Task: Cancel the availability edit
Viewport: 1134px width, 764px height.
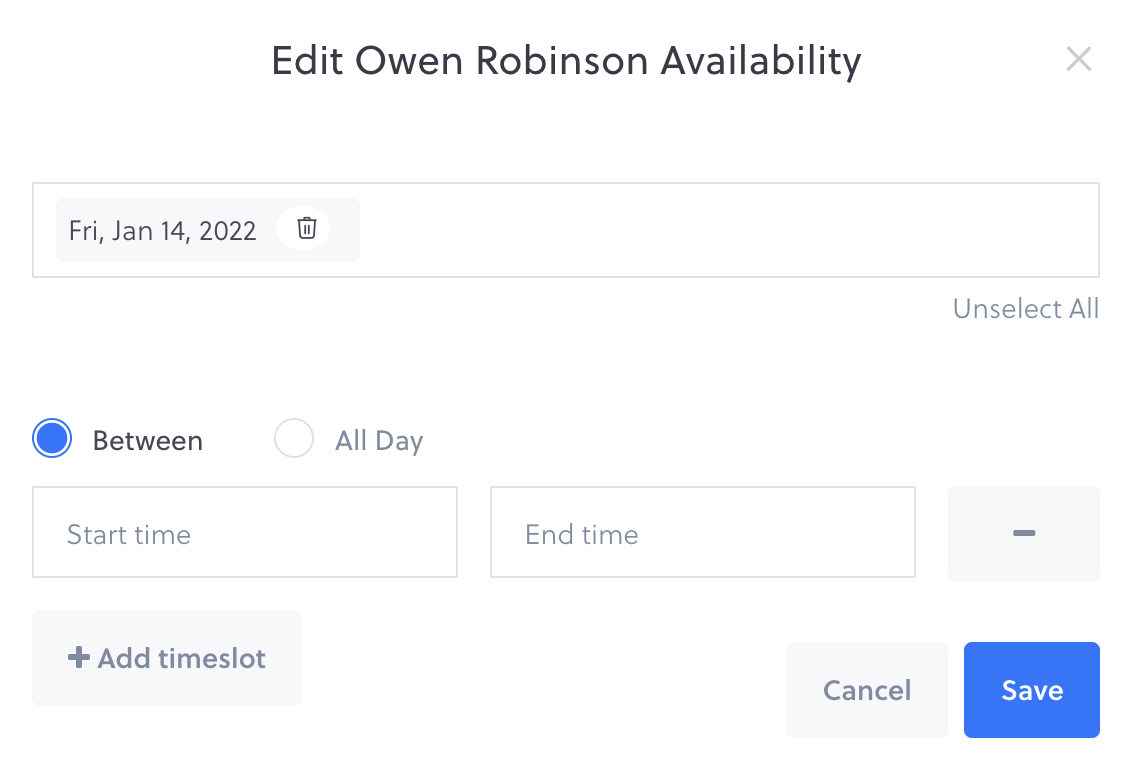Action: tap(866, 690)
